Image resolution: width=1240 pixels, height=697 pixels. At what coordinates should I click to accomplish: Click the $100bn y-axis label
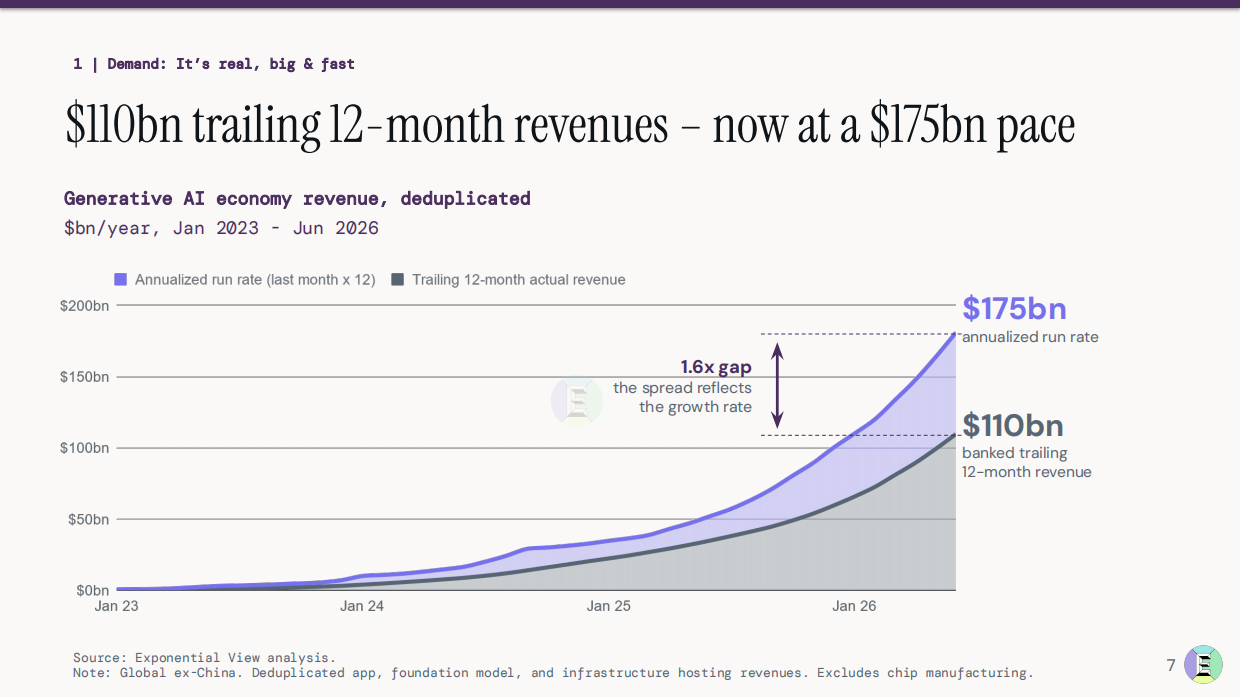coord(84,448)
